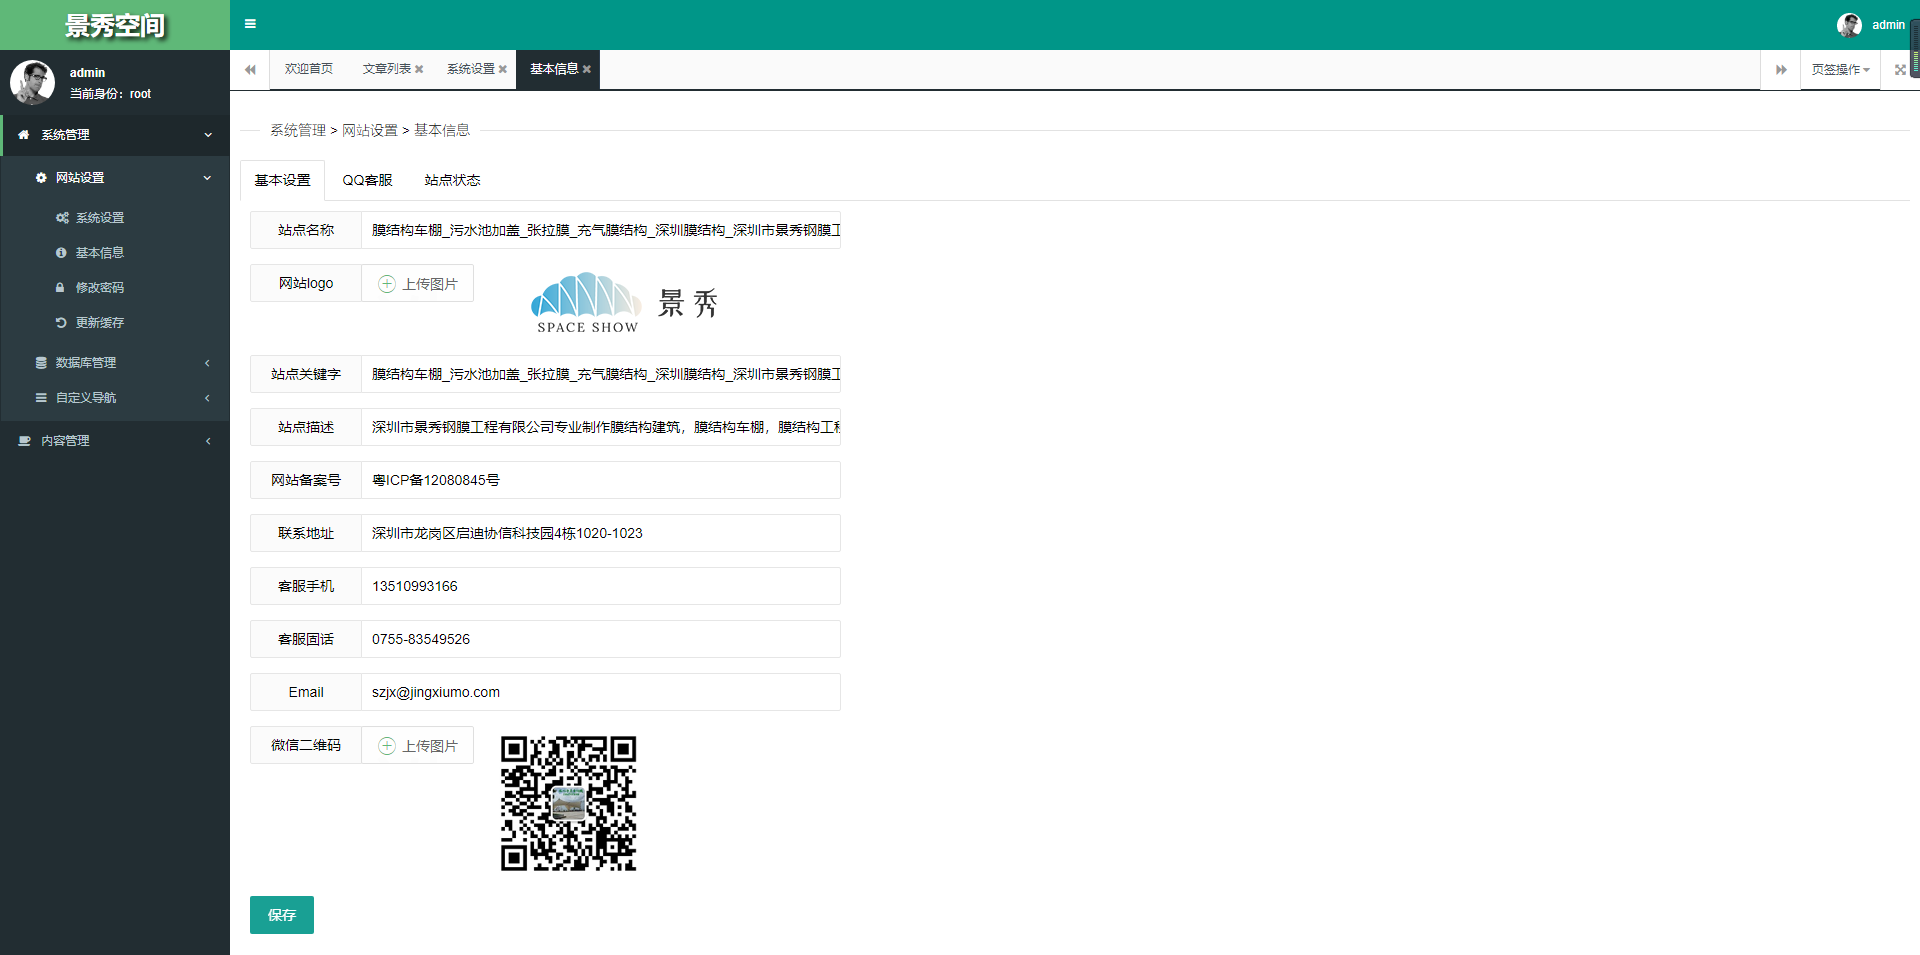Open the 页签操作 dropdown
This screenshot has width=1920, height=955.
1840,70
